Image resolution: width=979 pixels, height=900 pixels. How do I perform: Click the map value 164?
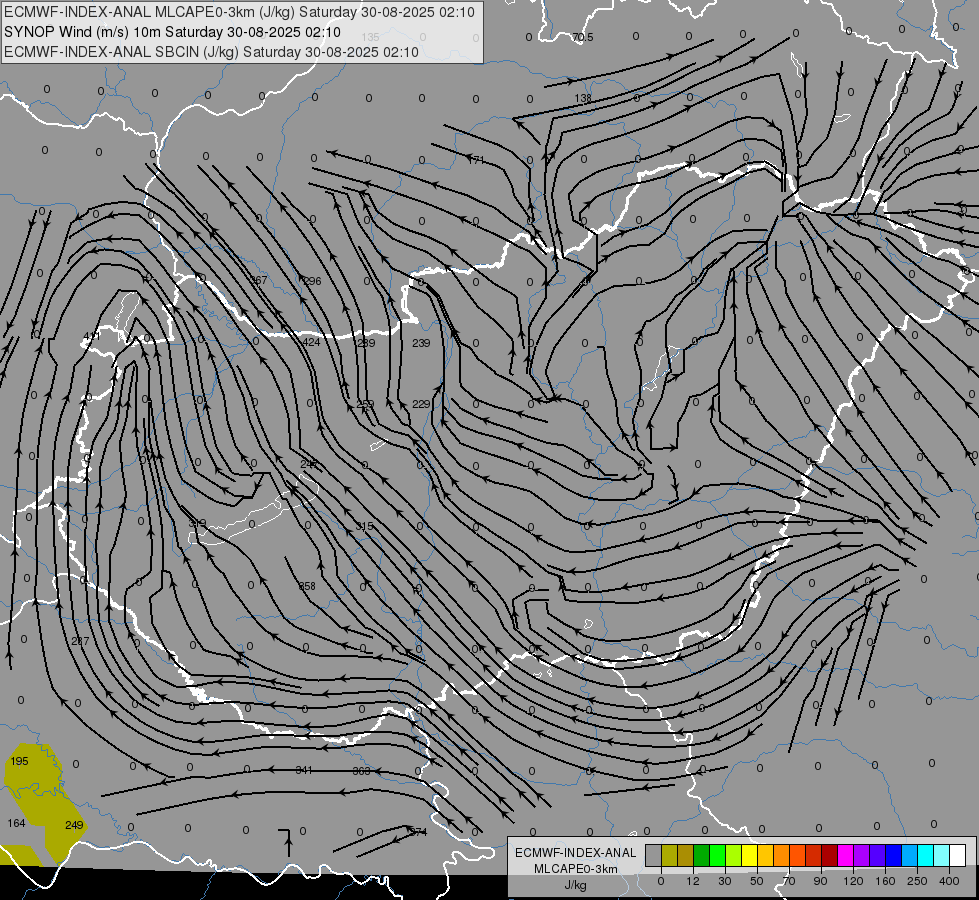(16, 823)
